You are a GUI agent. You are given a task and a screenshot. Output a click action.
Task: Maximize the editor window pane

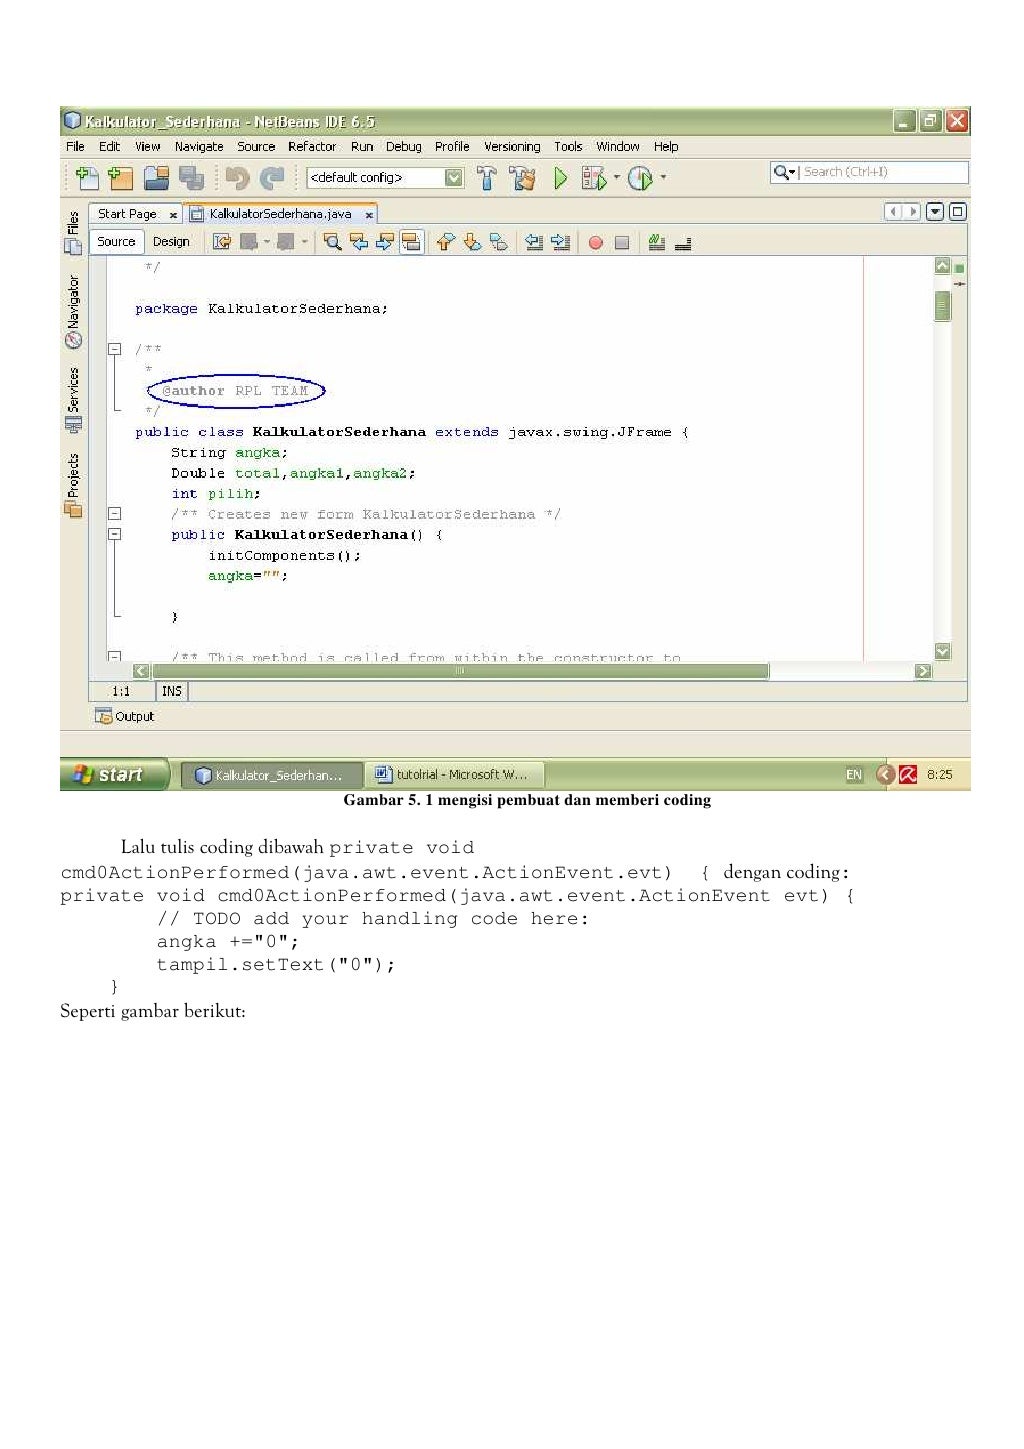pos(957,212)
